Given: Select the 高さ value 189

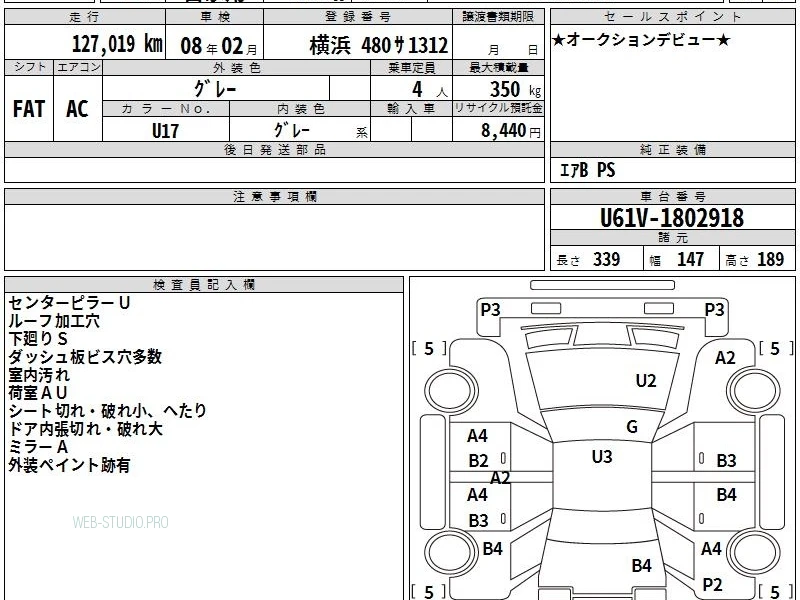Looking at the screenshot, I should [x=770, y=259].
